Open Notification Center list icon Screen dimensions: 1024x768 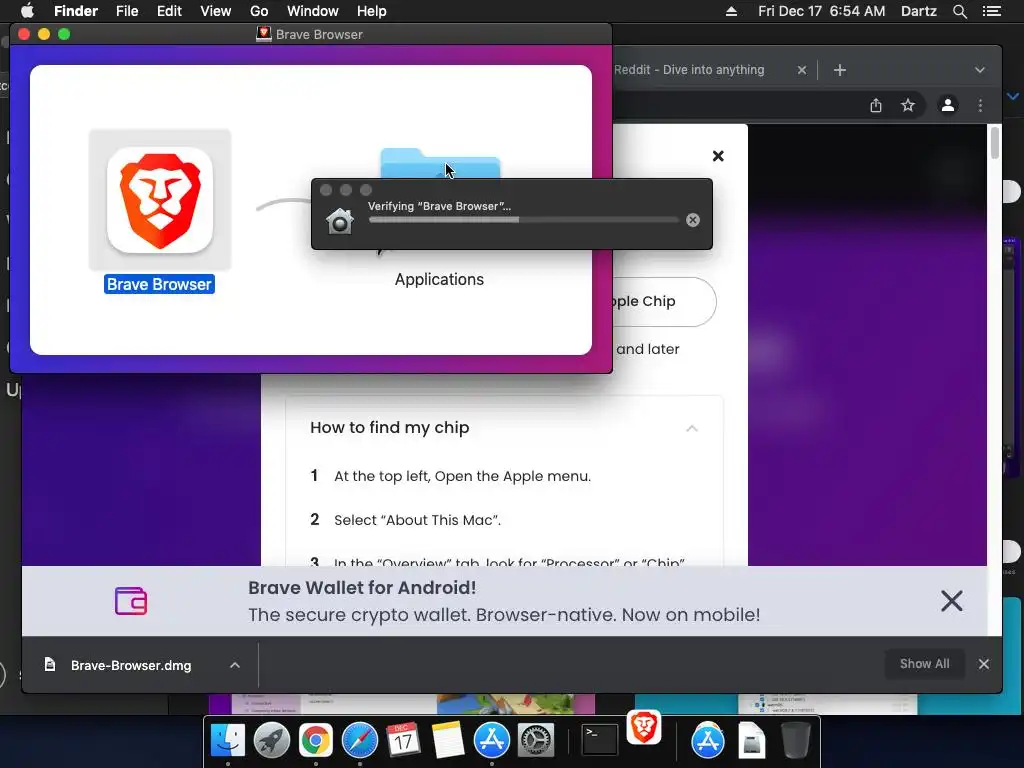coord(992,11)
